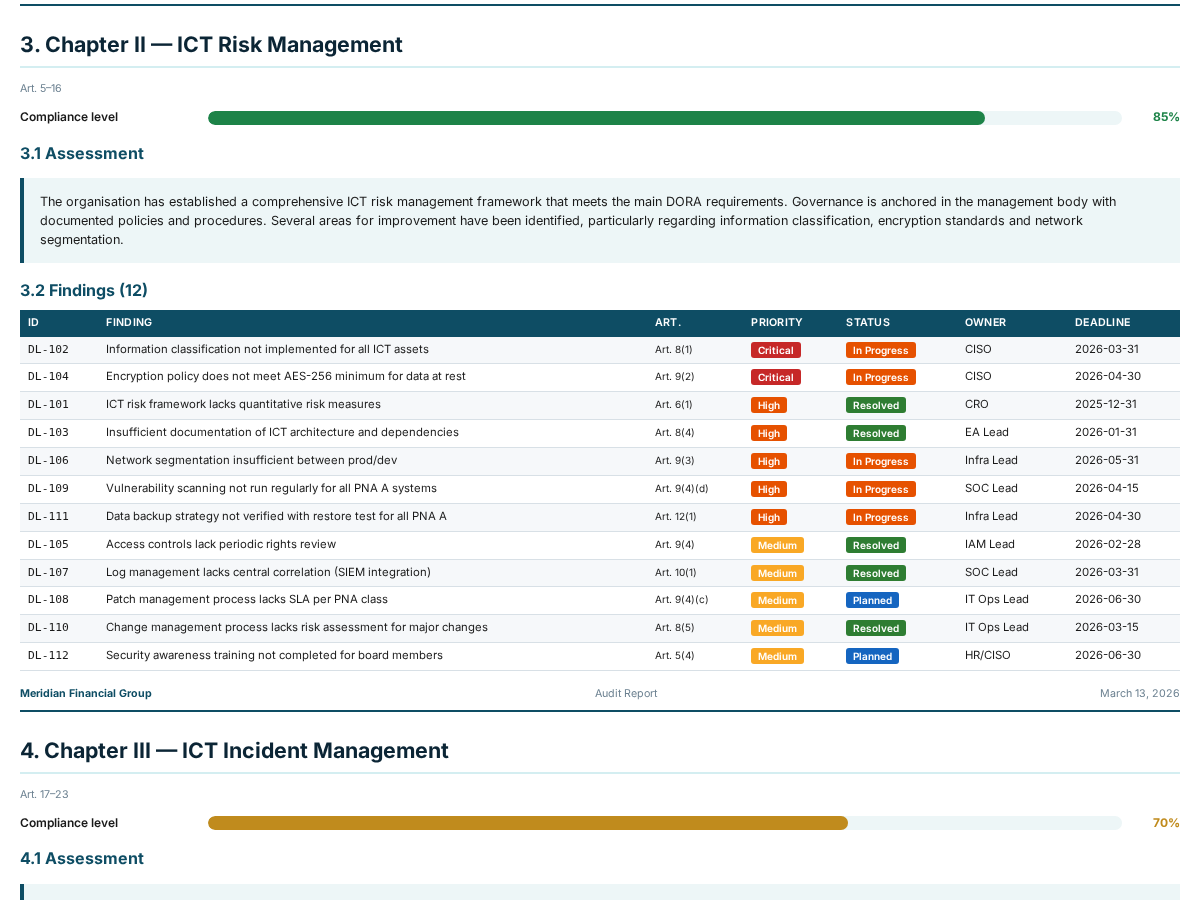
Task: Click the Planned status badge for DL-108
Action: [x=872, y=600]
